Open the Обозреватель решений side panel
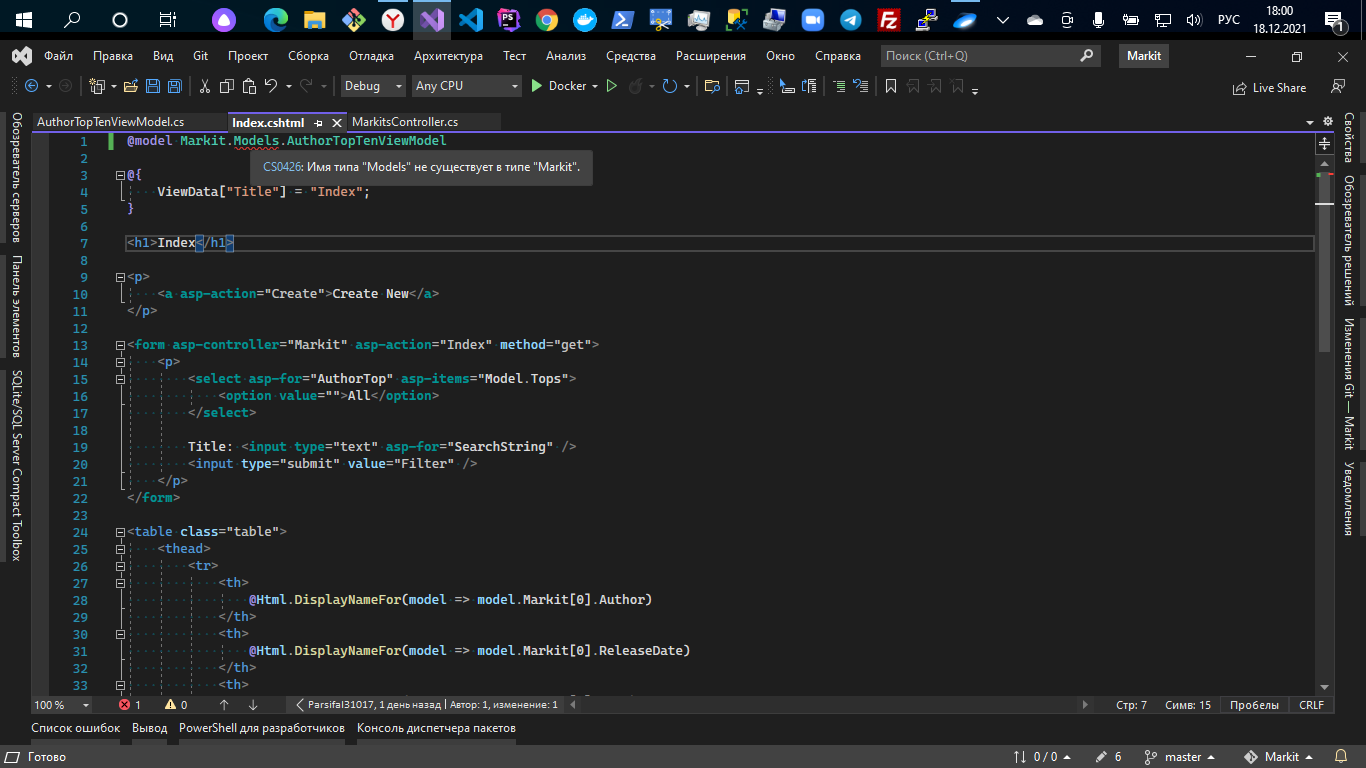 (x=1348, y=241)
